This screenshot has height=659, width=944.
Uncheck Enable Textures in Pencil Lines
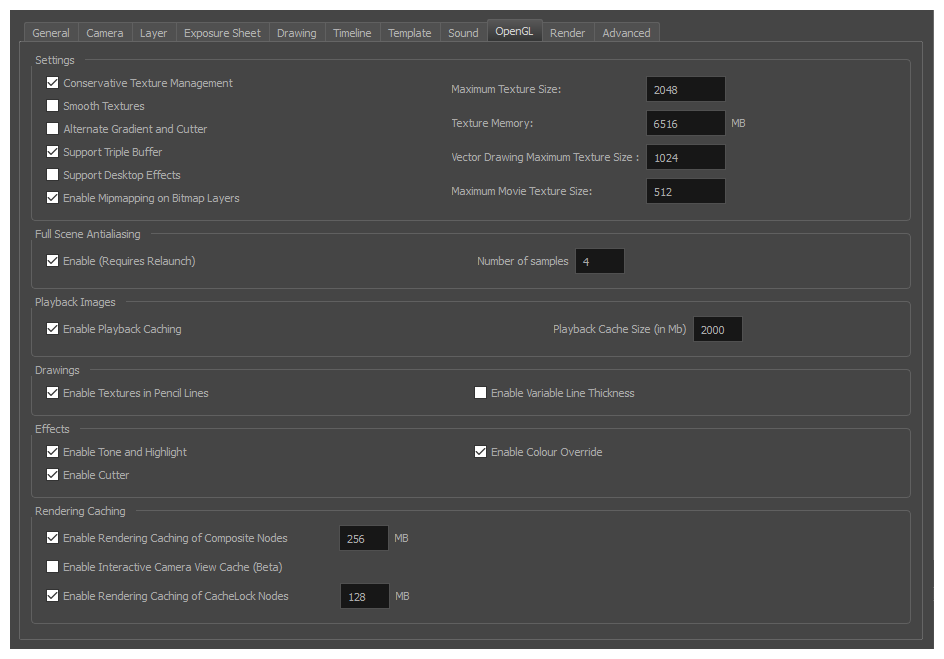(52, 393)
